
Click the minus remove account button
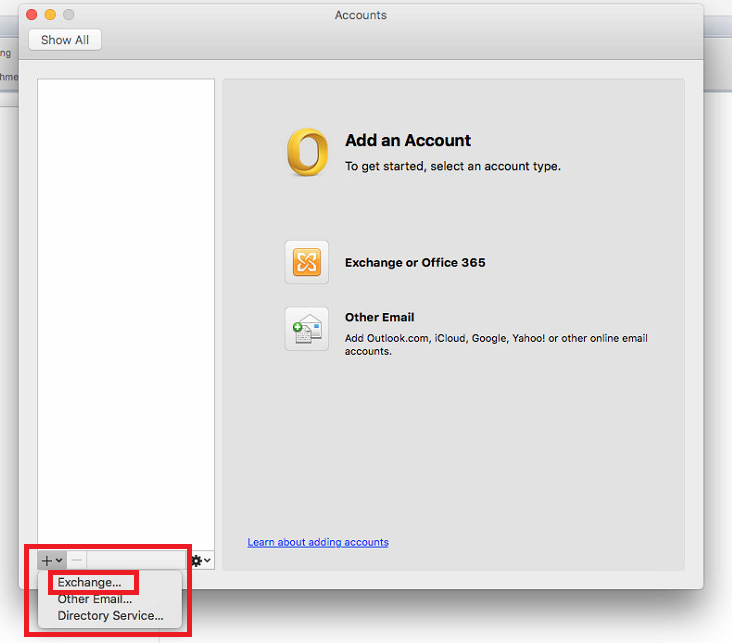click(78, 561)
